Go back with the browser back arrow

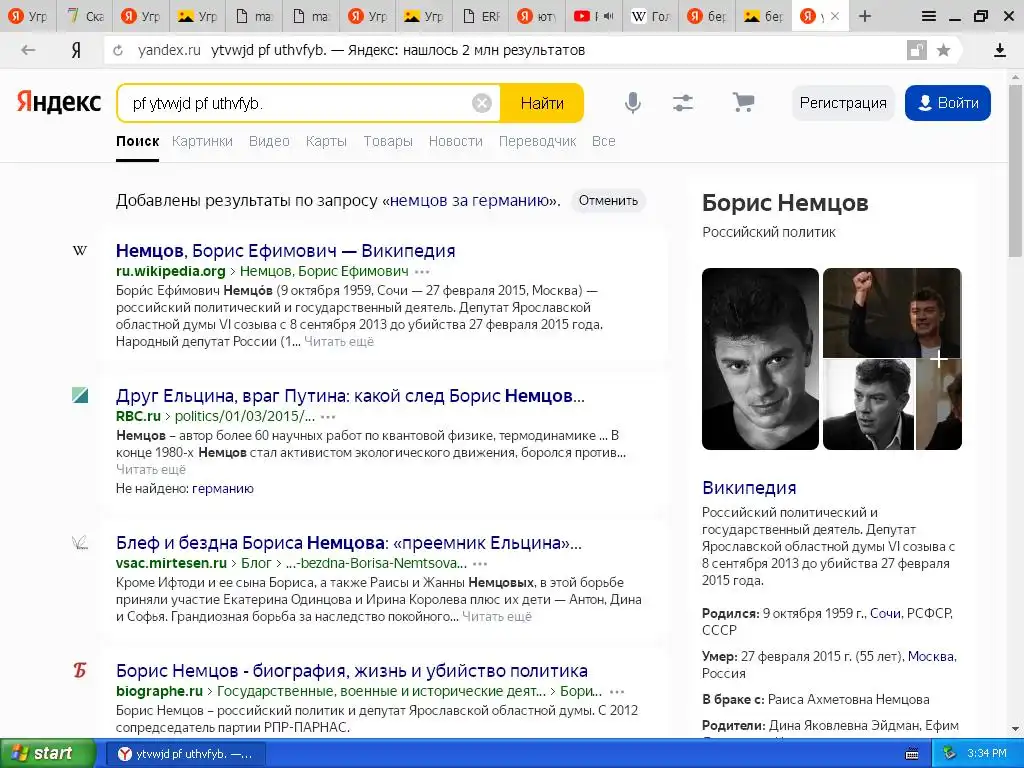(x=27, y=50)
